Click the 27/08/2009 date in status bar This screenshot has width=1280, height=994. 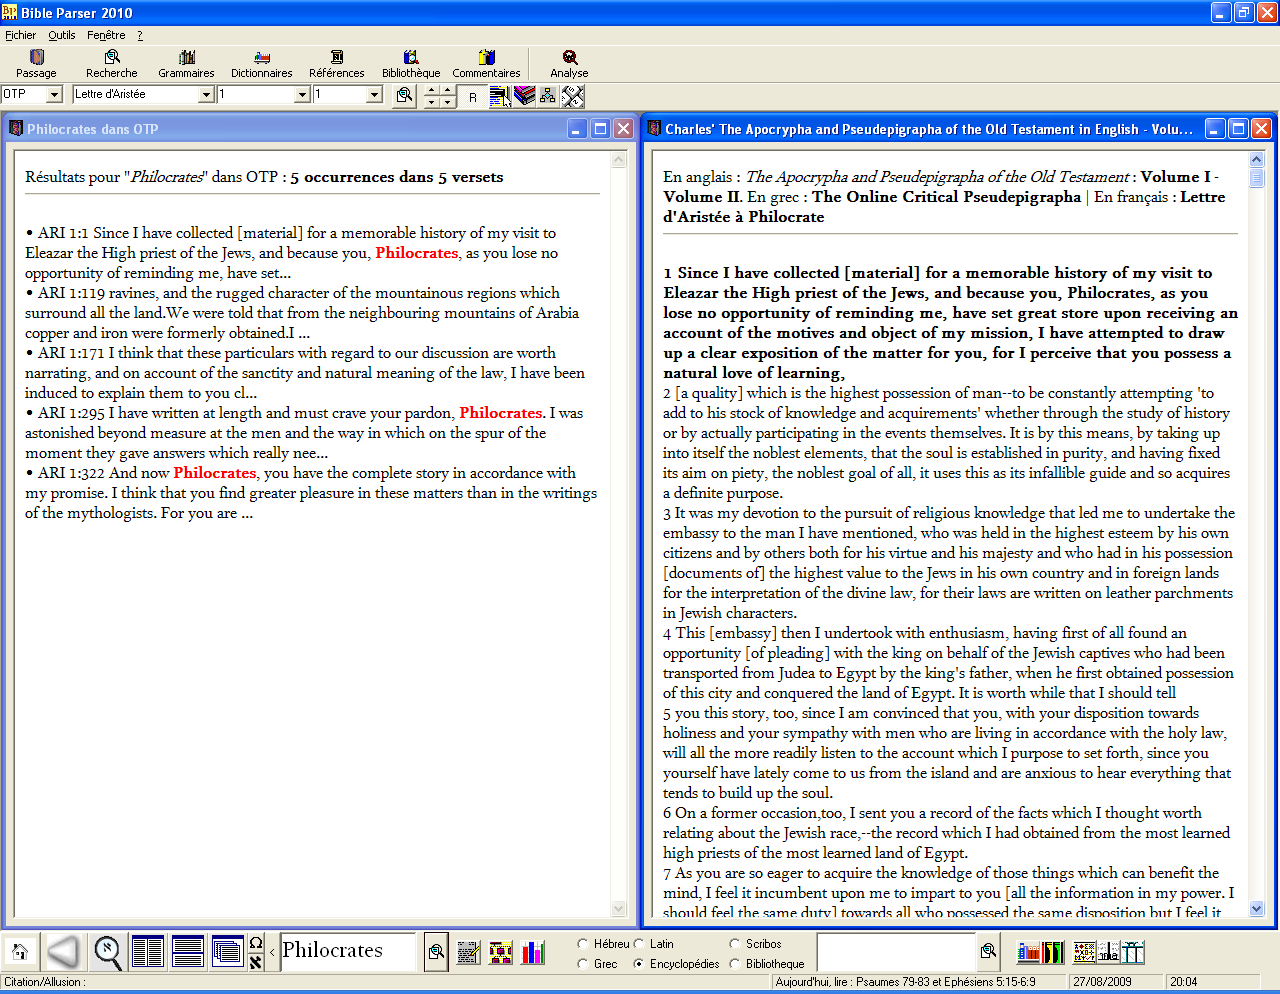(1102, 982)
